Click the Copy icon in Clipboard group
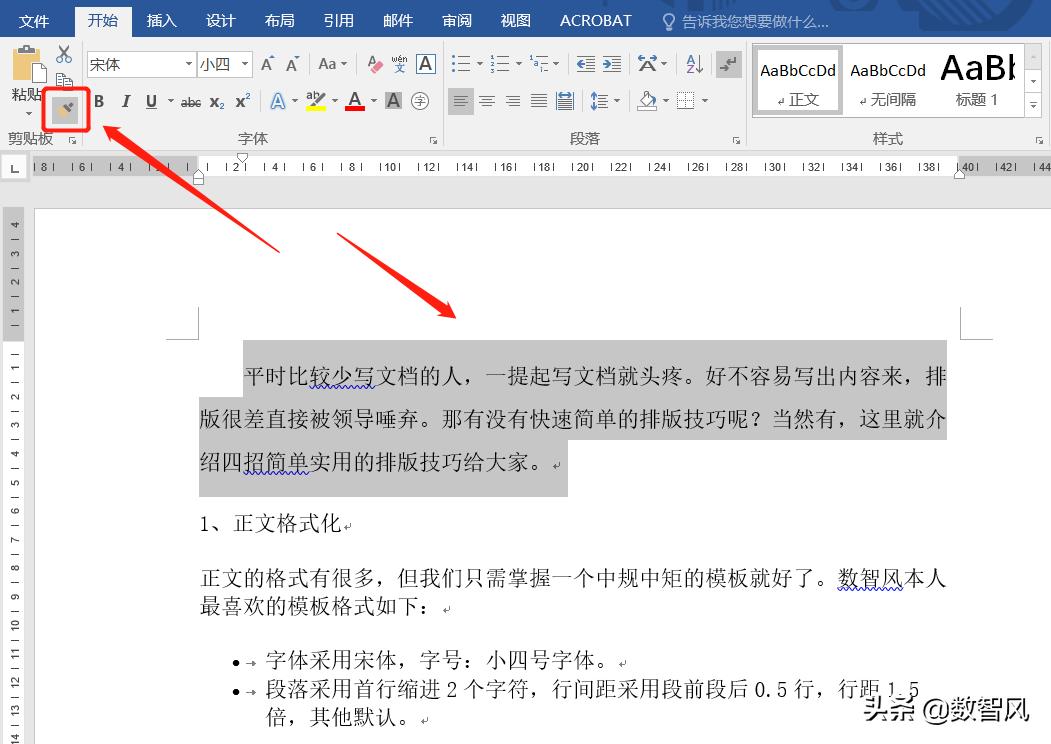Viewport: 1051px width, 744px height. point(63,79)
